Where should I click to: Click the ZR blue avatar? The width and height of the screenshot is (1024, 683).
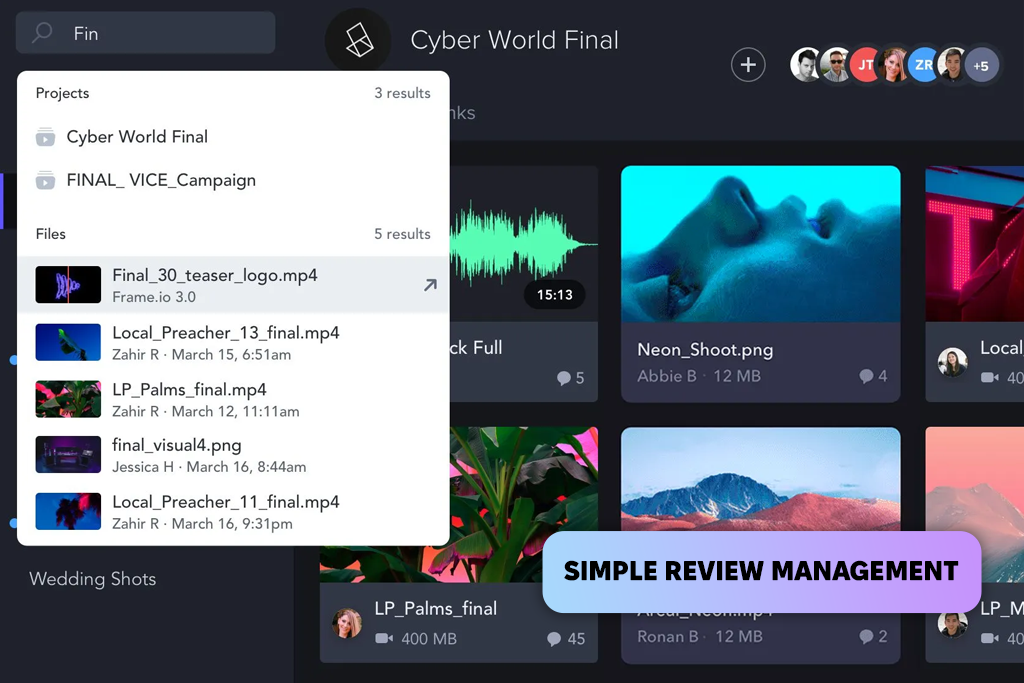click(923, 65)
